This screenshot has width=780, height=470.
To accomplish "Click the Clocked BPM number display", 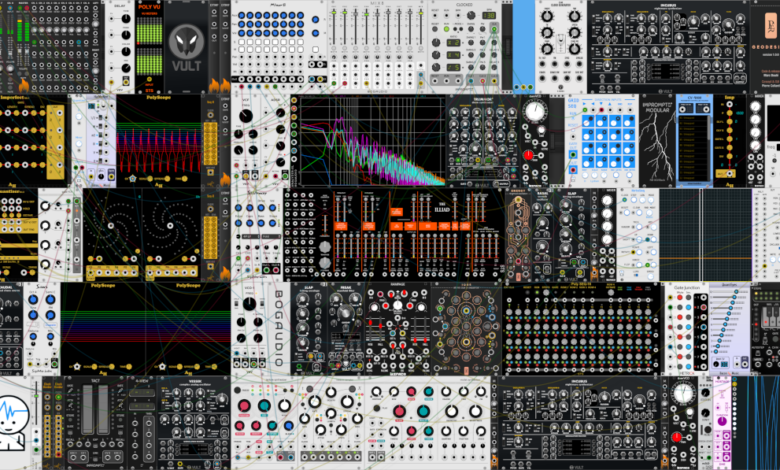I will point(488,15).
